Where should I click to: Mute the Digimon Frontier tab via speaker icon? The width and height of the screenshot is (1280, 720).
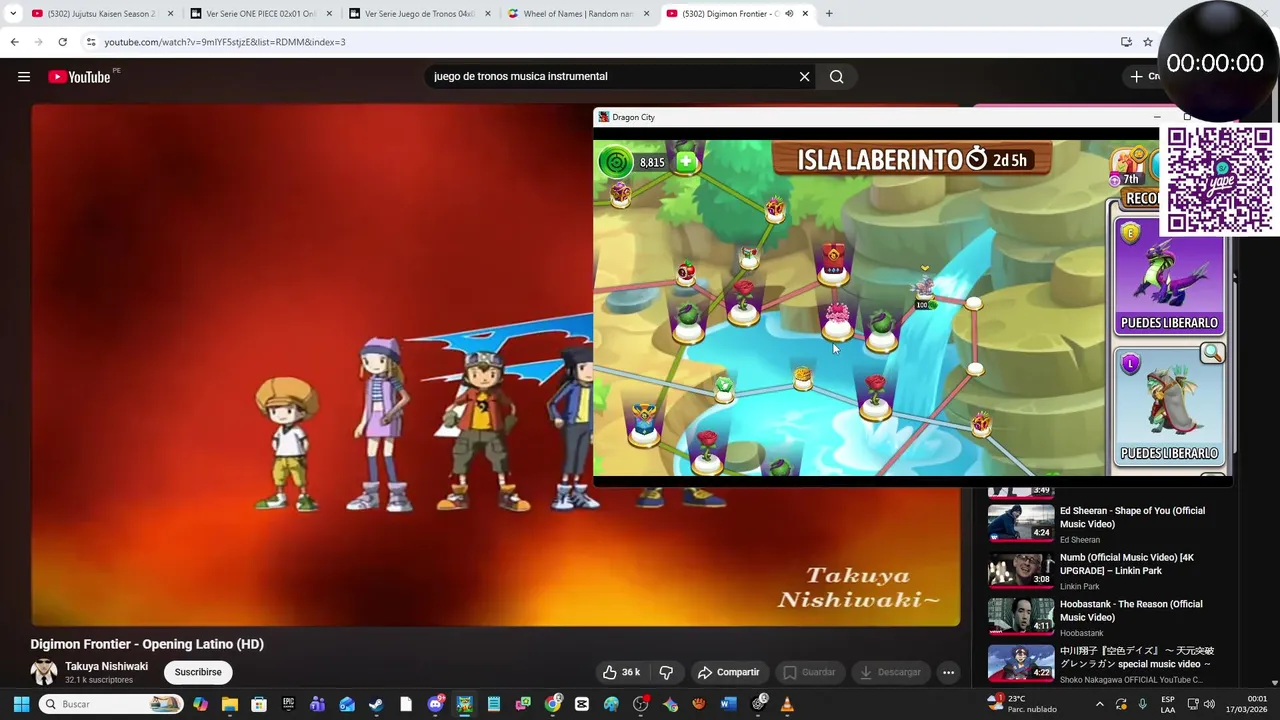pyautogui.click(x=789, y=14)
